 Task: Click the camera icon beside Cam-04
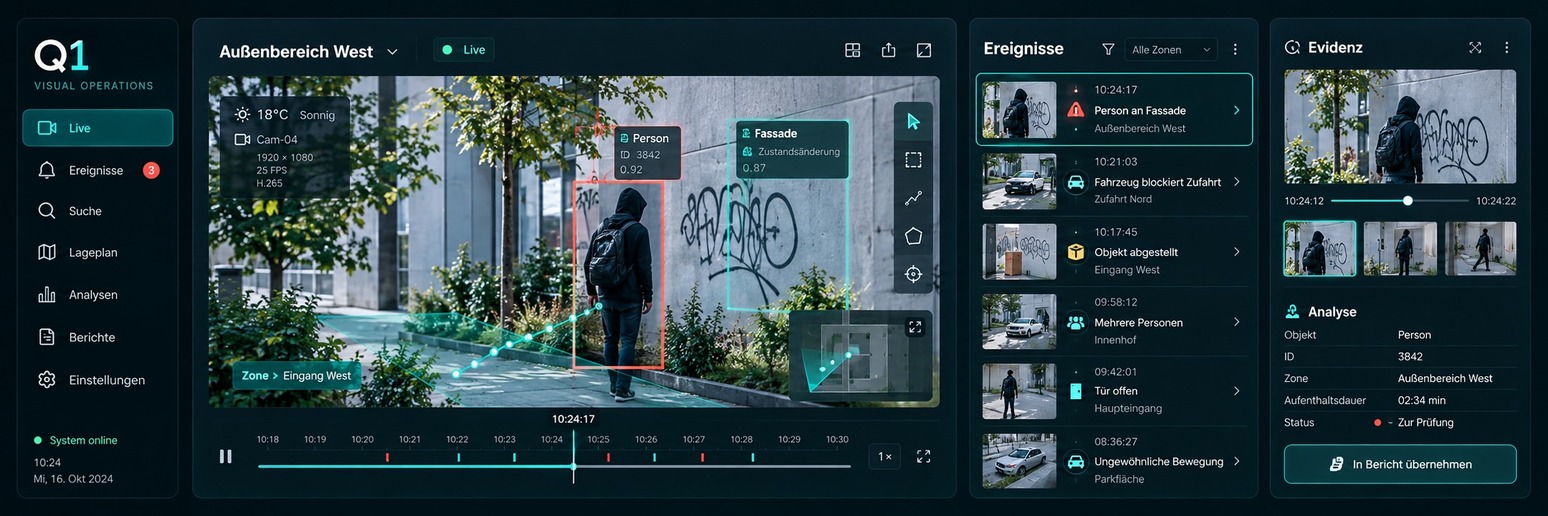click(242, 140)
